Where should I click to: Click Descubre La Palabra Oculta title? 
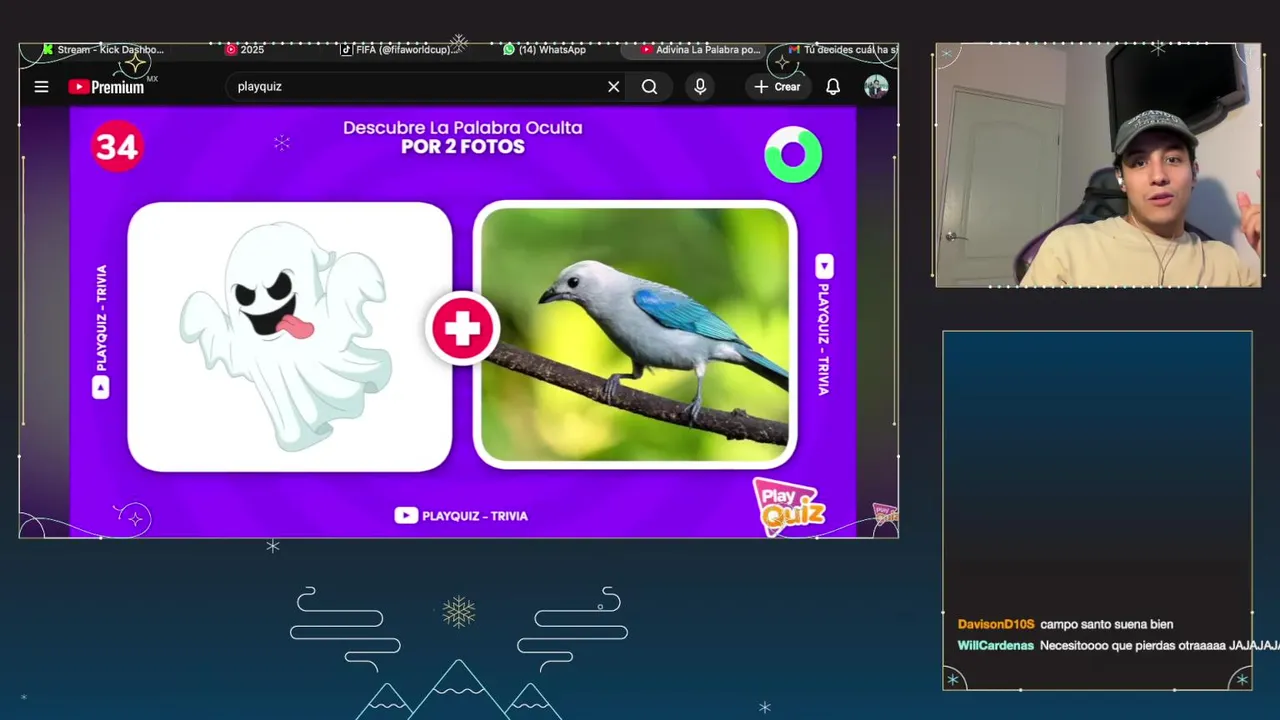point(462,128)
